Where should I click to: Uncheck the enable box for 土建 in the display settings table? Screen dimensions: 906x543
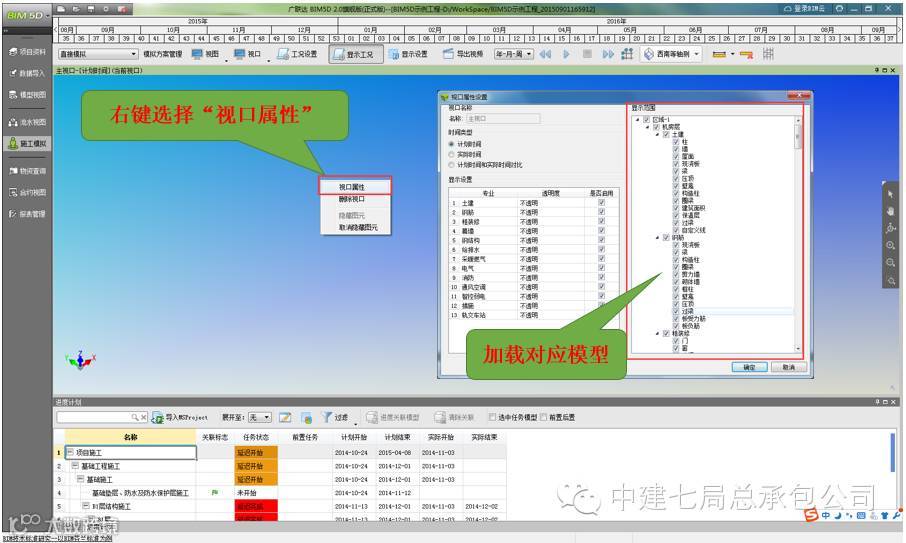[x=601, y=203]
